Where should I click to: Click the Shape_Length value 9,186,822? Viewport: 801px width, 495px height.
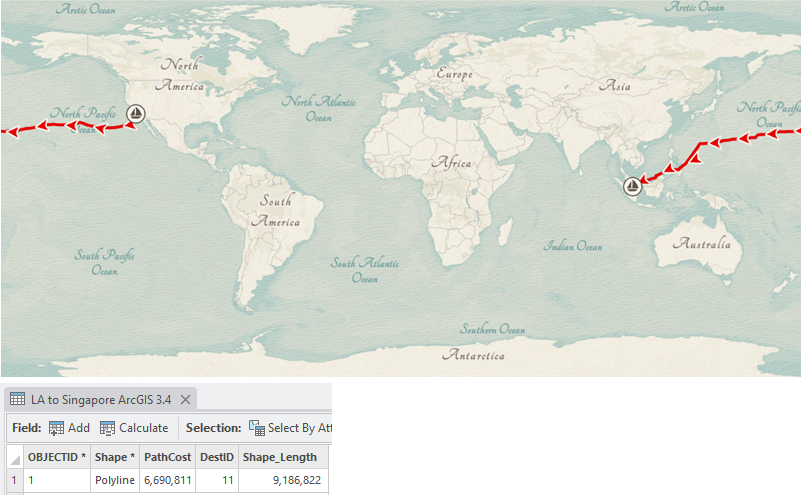[283, 480]
